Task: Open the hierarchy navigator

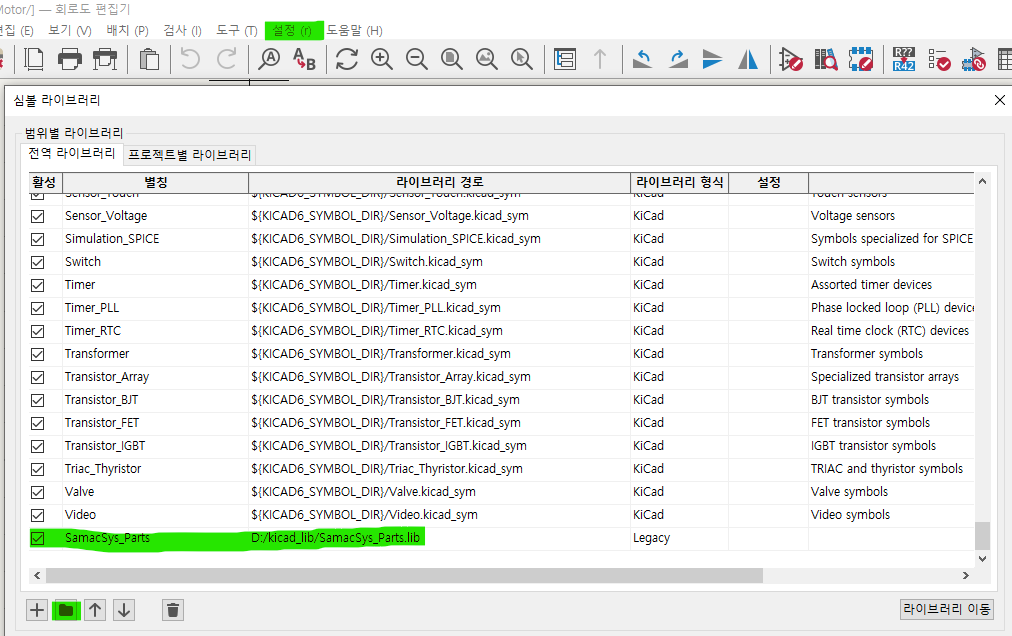Action: pos(565,59)
